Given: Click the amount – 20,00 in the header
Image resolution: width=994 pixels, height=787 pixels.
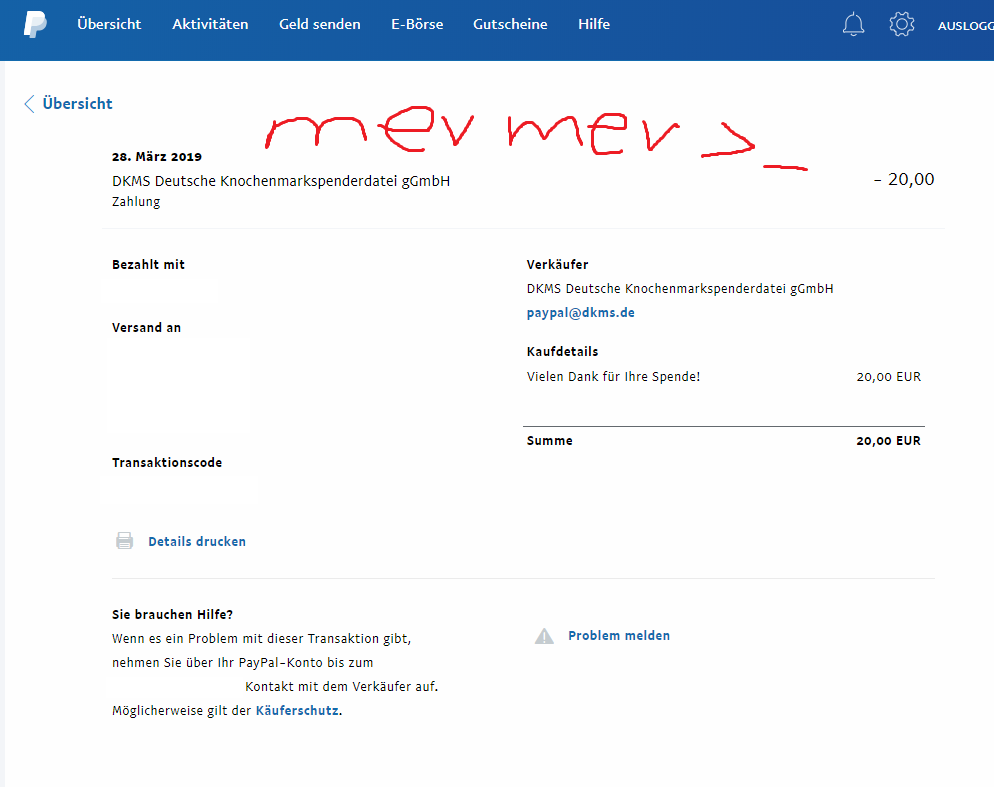Looking at the screenshot, I should point(904,179).
